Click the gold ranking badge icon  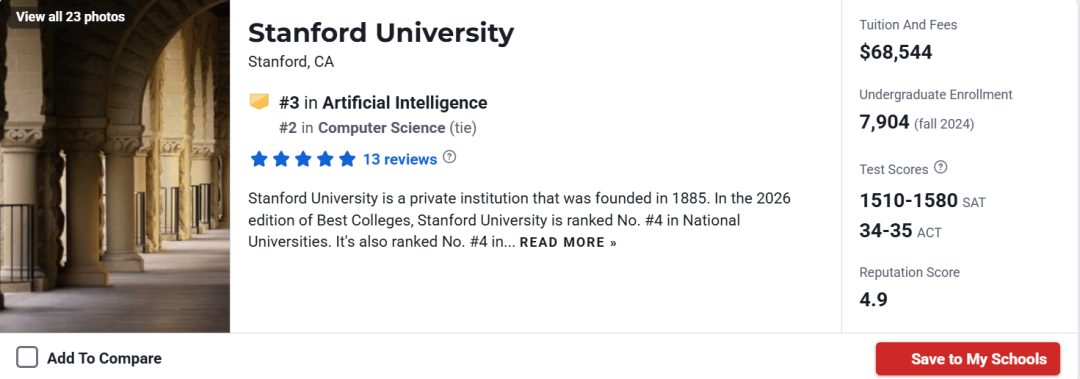pyautogui.click(x=258, y=103)
